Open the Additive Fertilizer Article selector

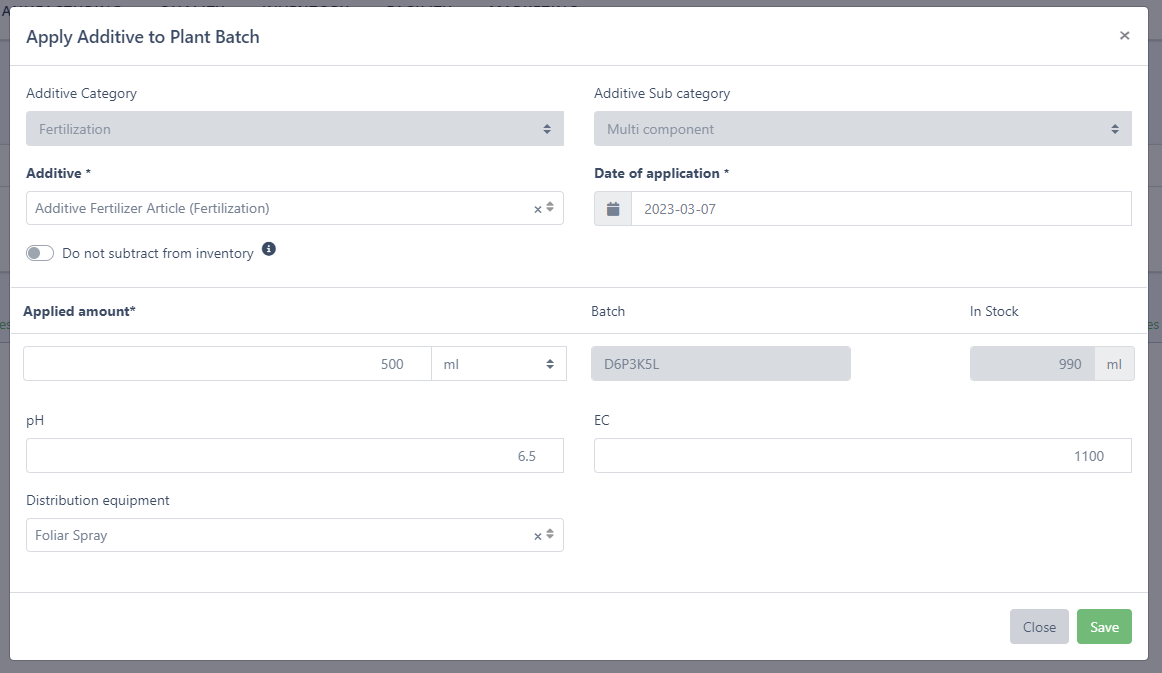coord(280,209)
